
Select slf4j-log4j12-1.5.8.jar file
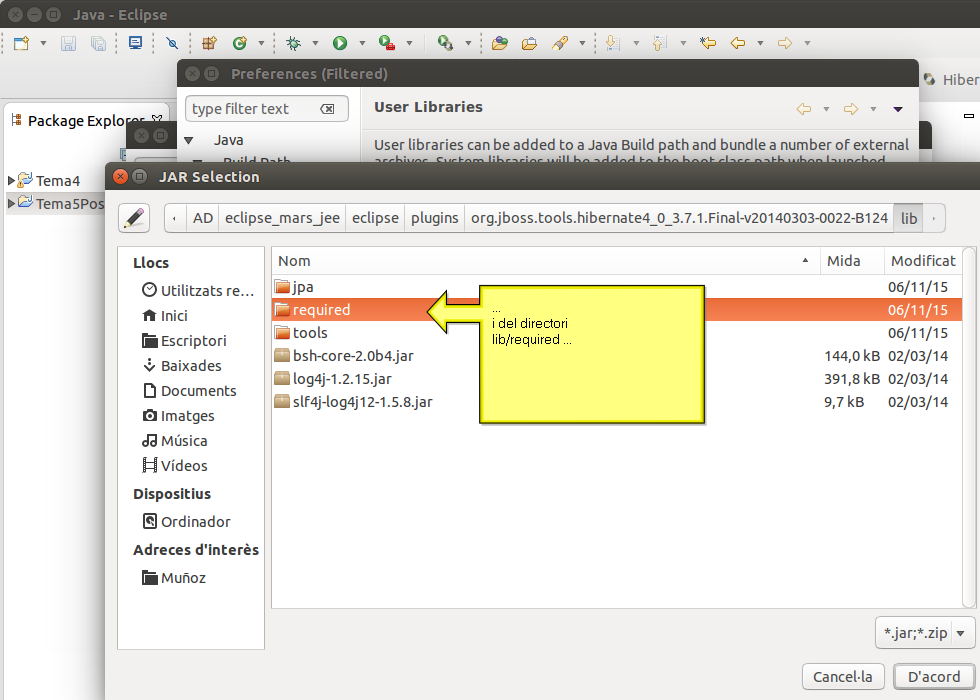point(616,402)
